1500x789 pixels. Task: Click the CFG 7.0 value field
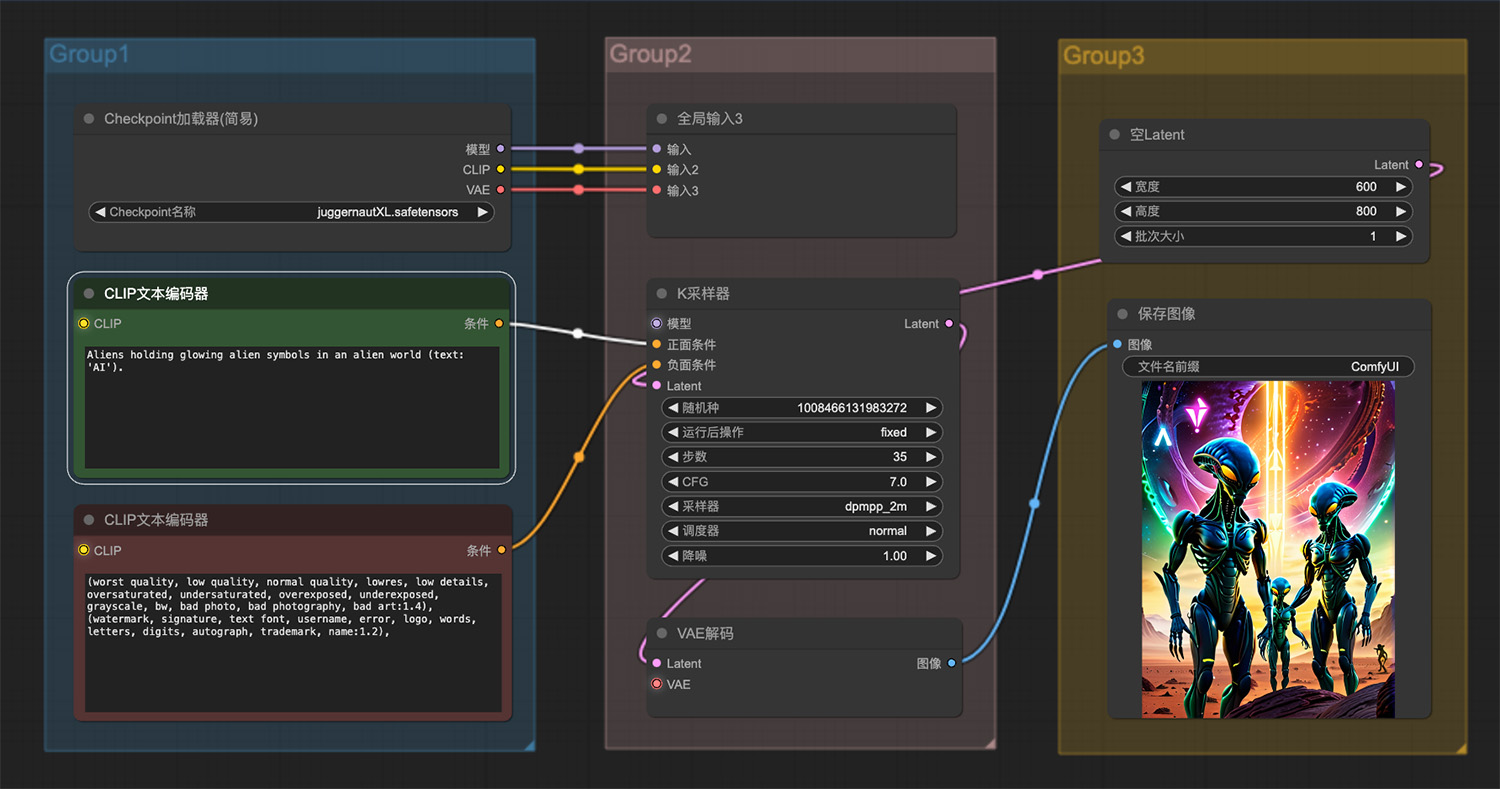click(802, 482)
